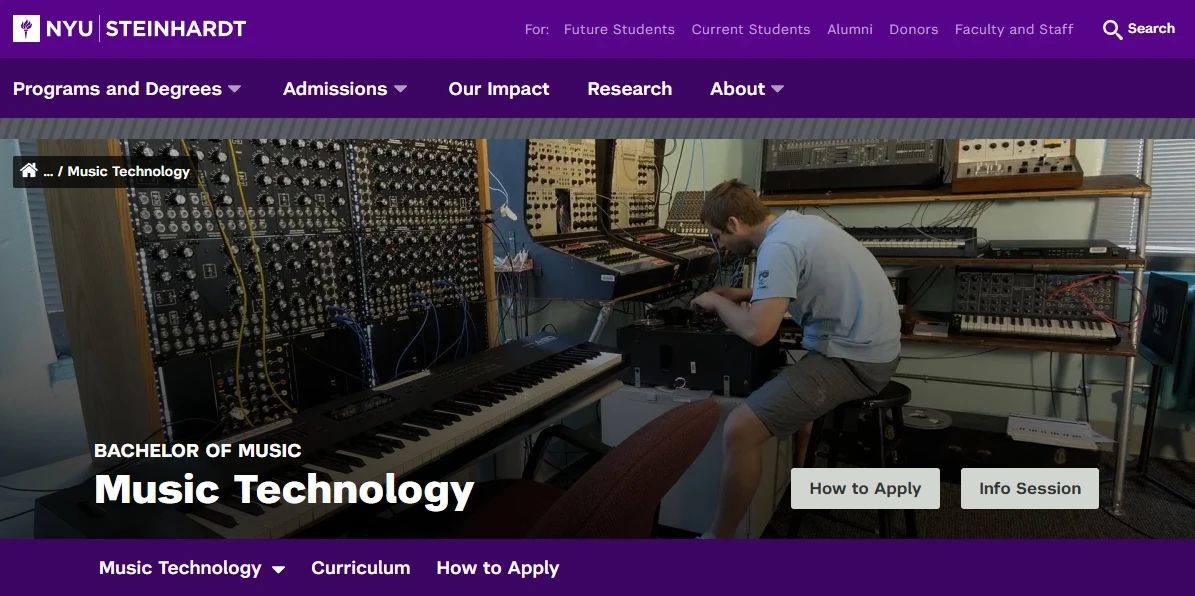Click the search magnifying glass icon
This screenshot has width=1195, height=596.
[x=1112, y=30]
